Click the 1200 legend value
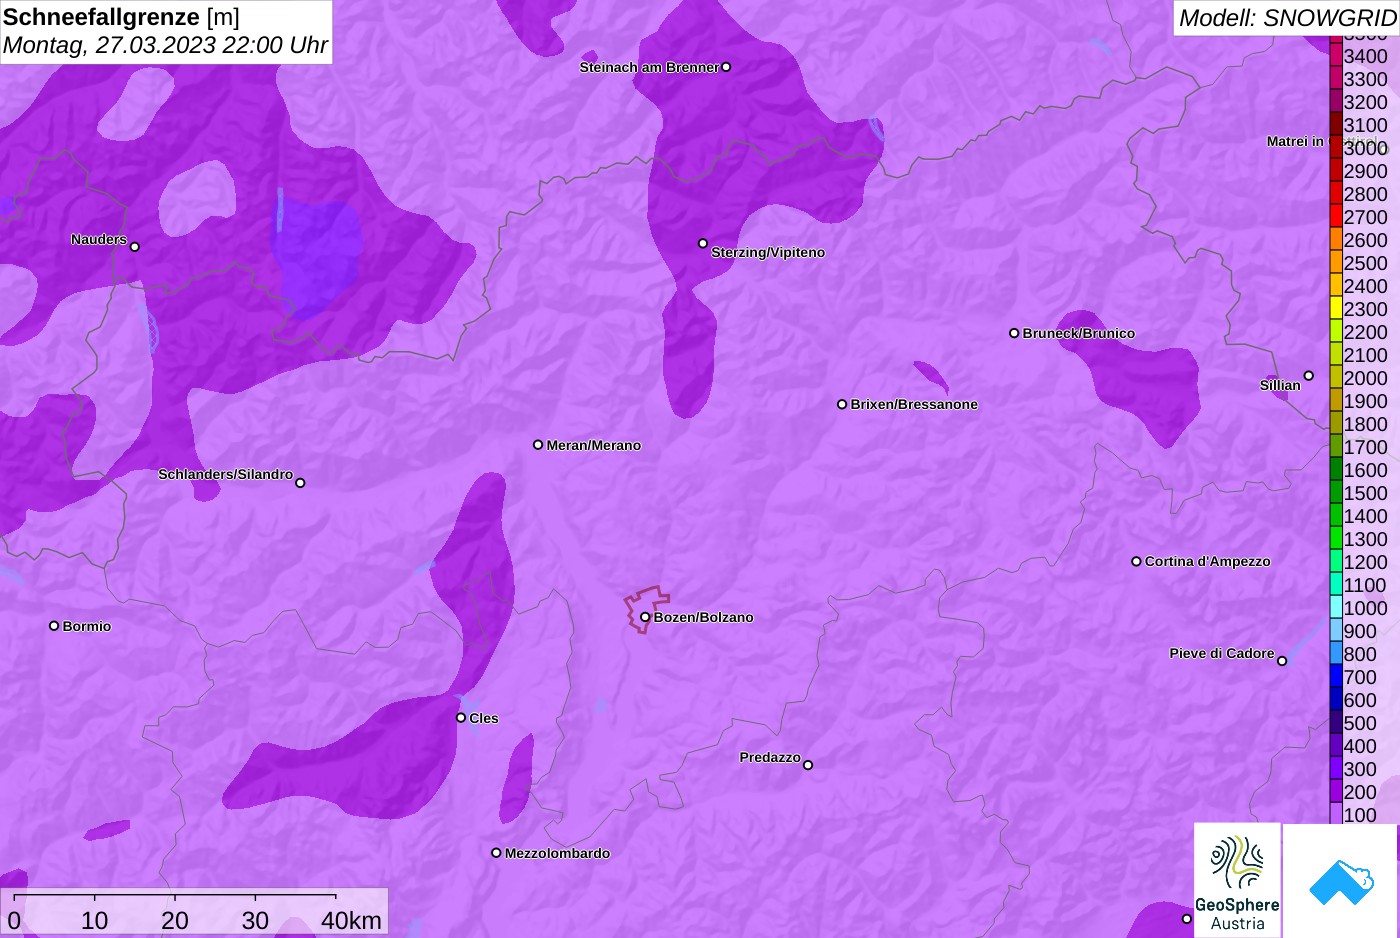Screen dimensions: 1400x938 coord(1366,562)
